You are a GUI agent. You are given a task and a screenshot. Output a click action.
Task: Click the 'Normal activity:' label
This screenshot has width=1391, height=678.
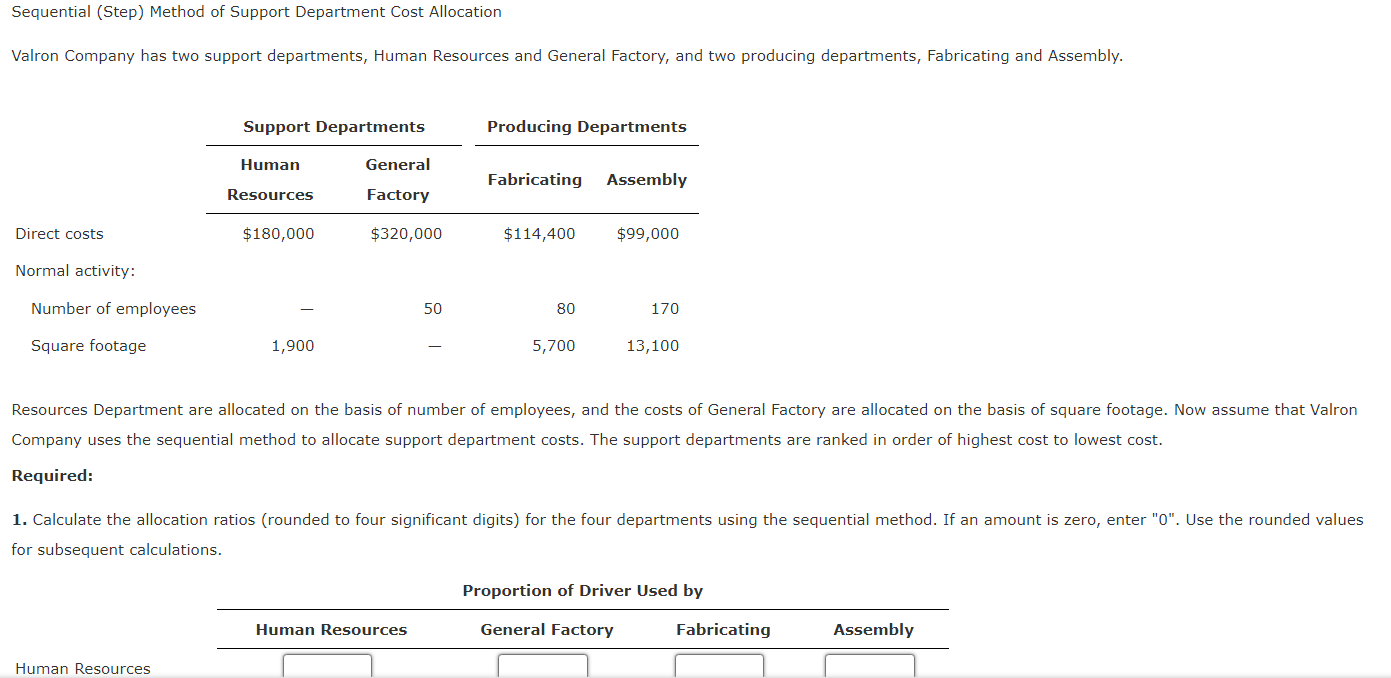(75, 271)
